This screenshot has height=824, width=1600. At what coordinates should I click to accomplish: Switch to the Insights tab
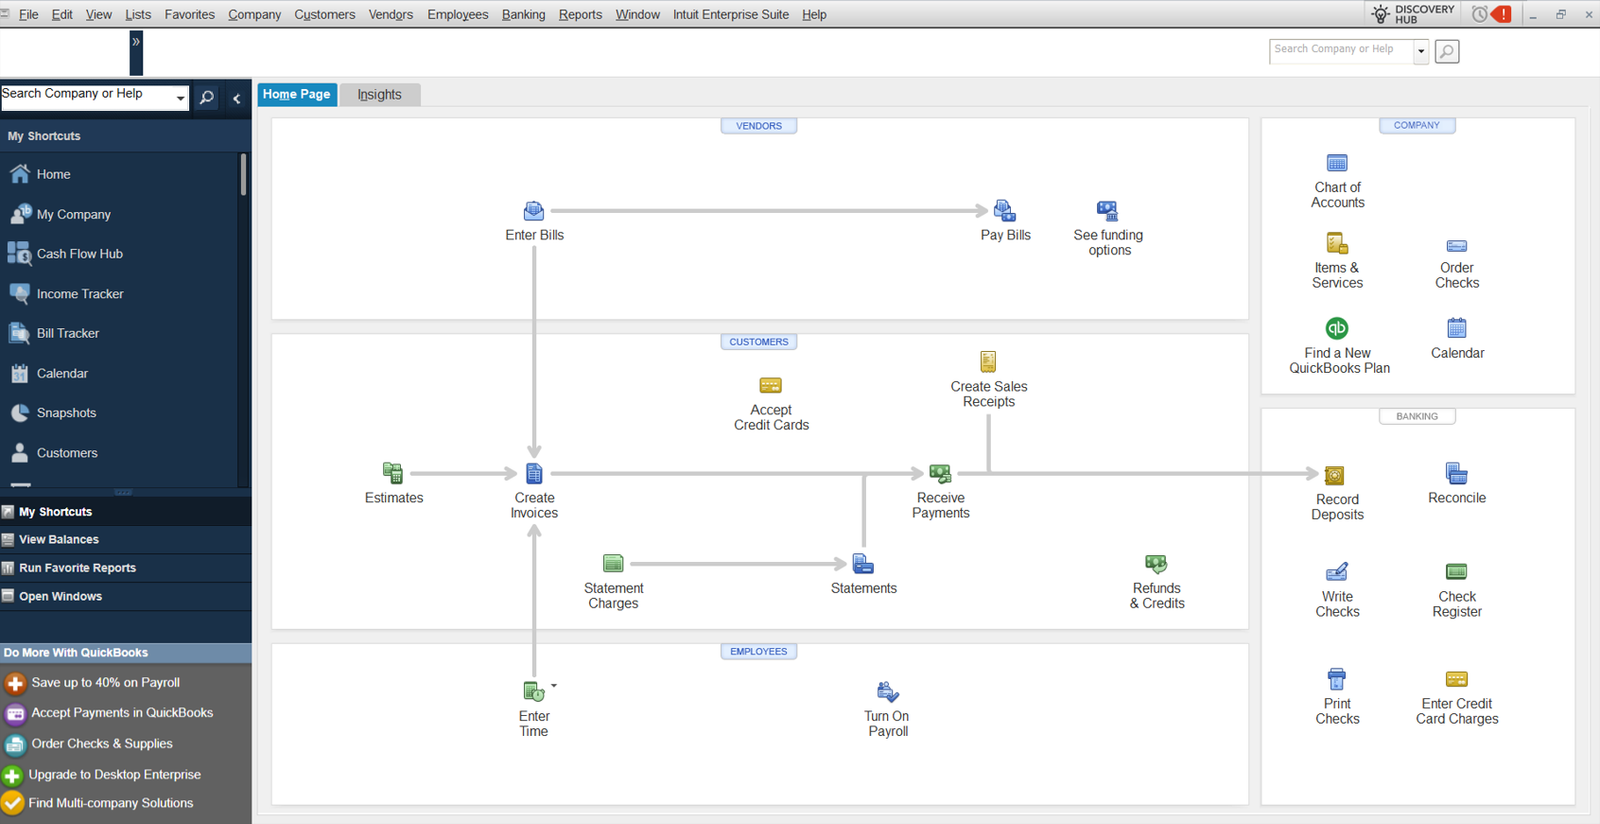click(380, 94)
